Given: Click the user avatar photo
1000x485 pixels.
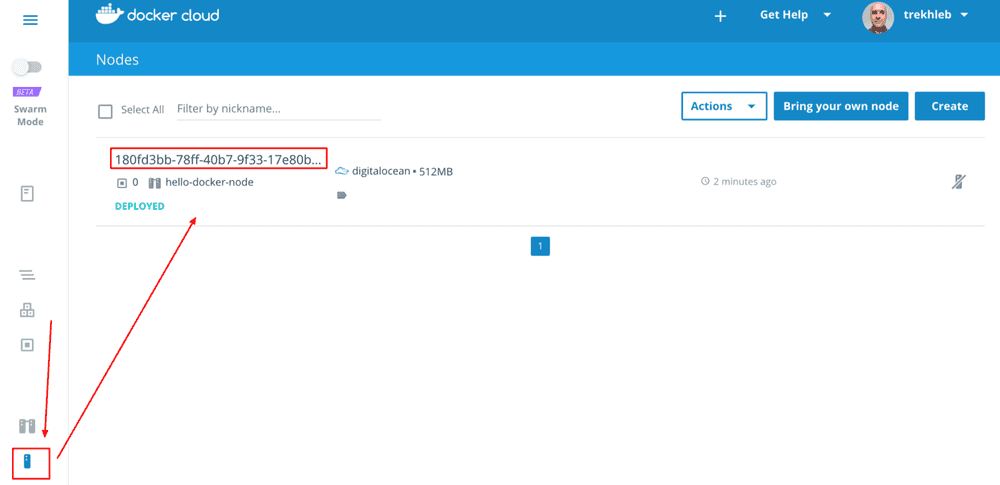Looking at the screenshot, I should (x=878, y=17).
